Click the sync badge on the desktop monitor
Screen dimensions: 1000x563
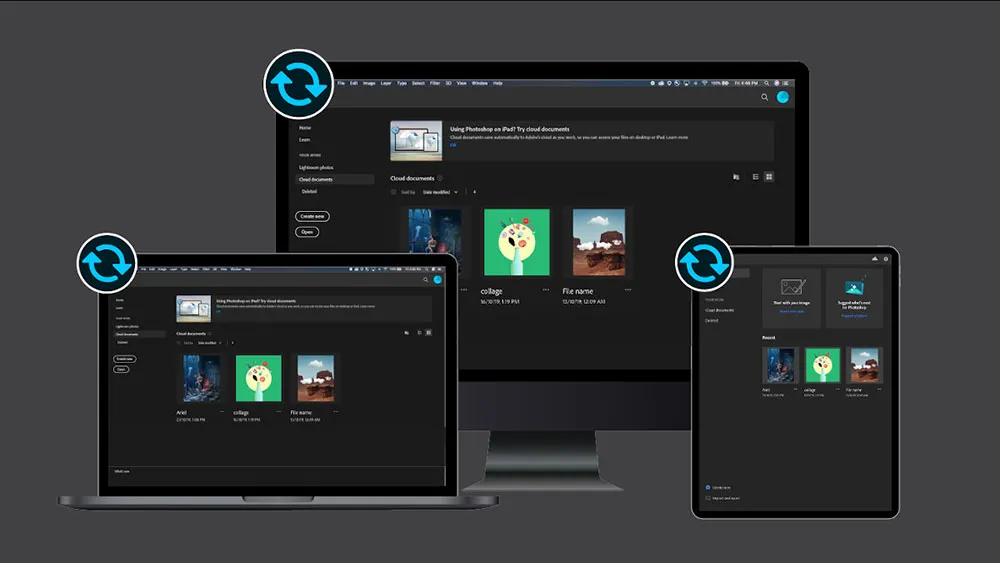tap(298, 85)
